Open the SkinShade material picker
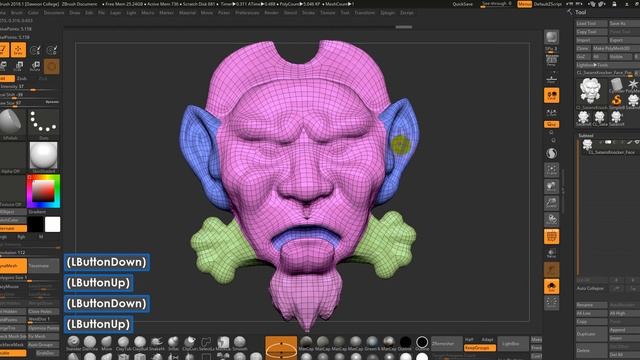This screenshot has height=360, width=640. point(43,156)
